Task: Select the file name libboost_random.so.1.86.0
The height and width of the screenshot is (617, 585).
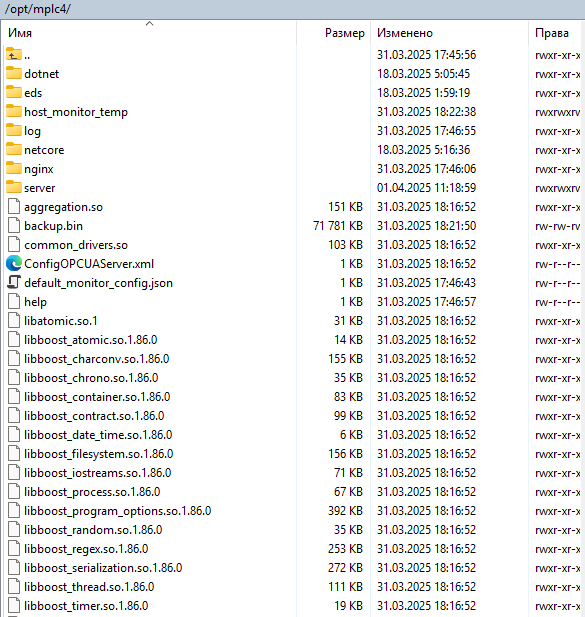Action: [93, 530]
